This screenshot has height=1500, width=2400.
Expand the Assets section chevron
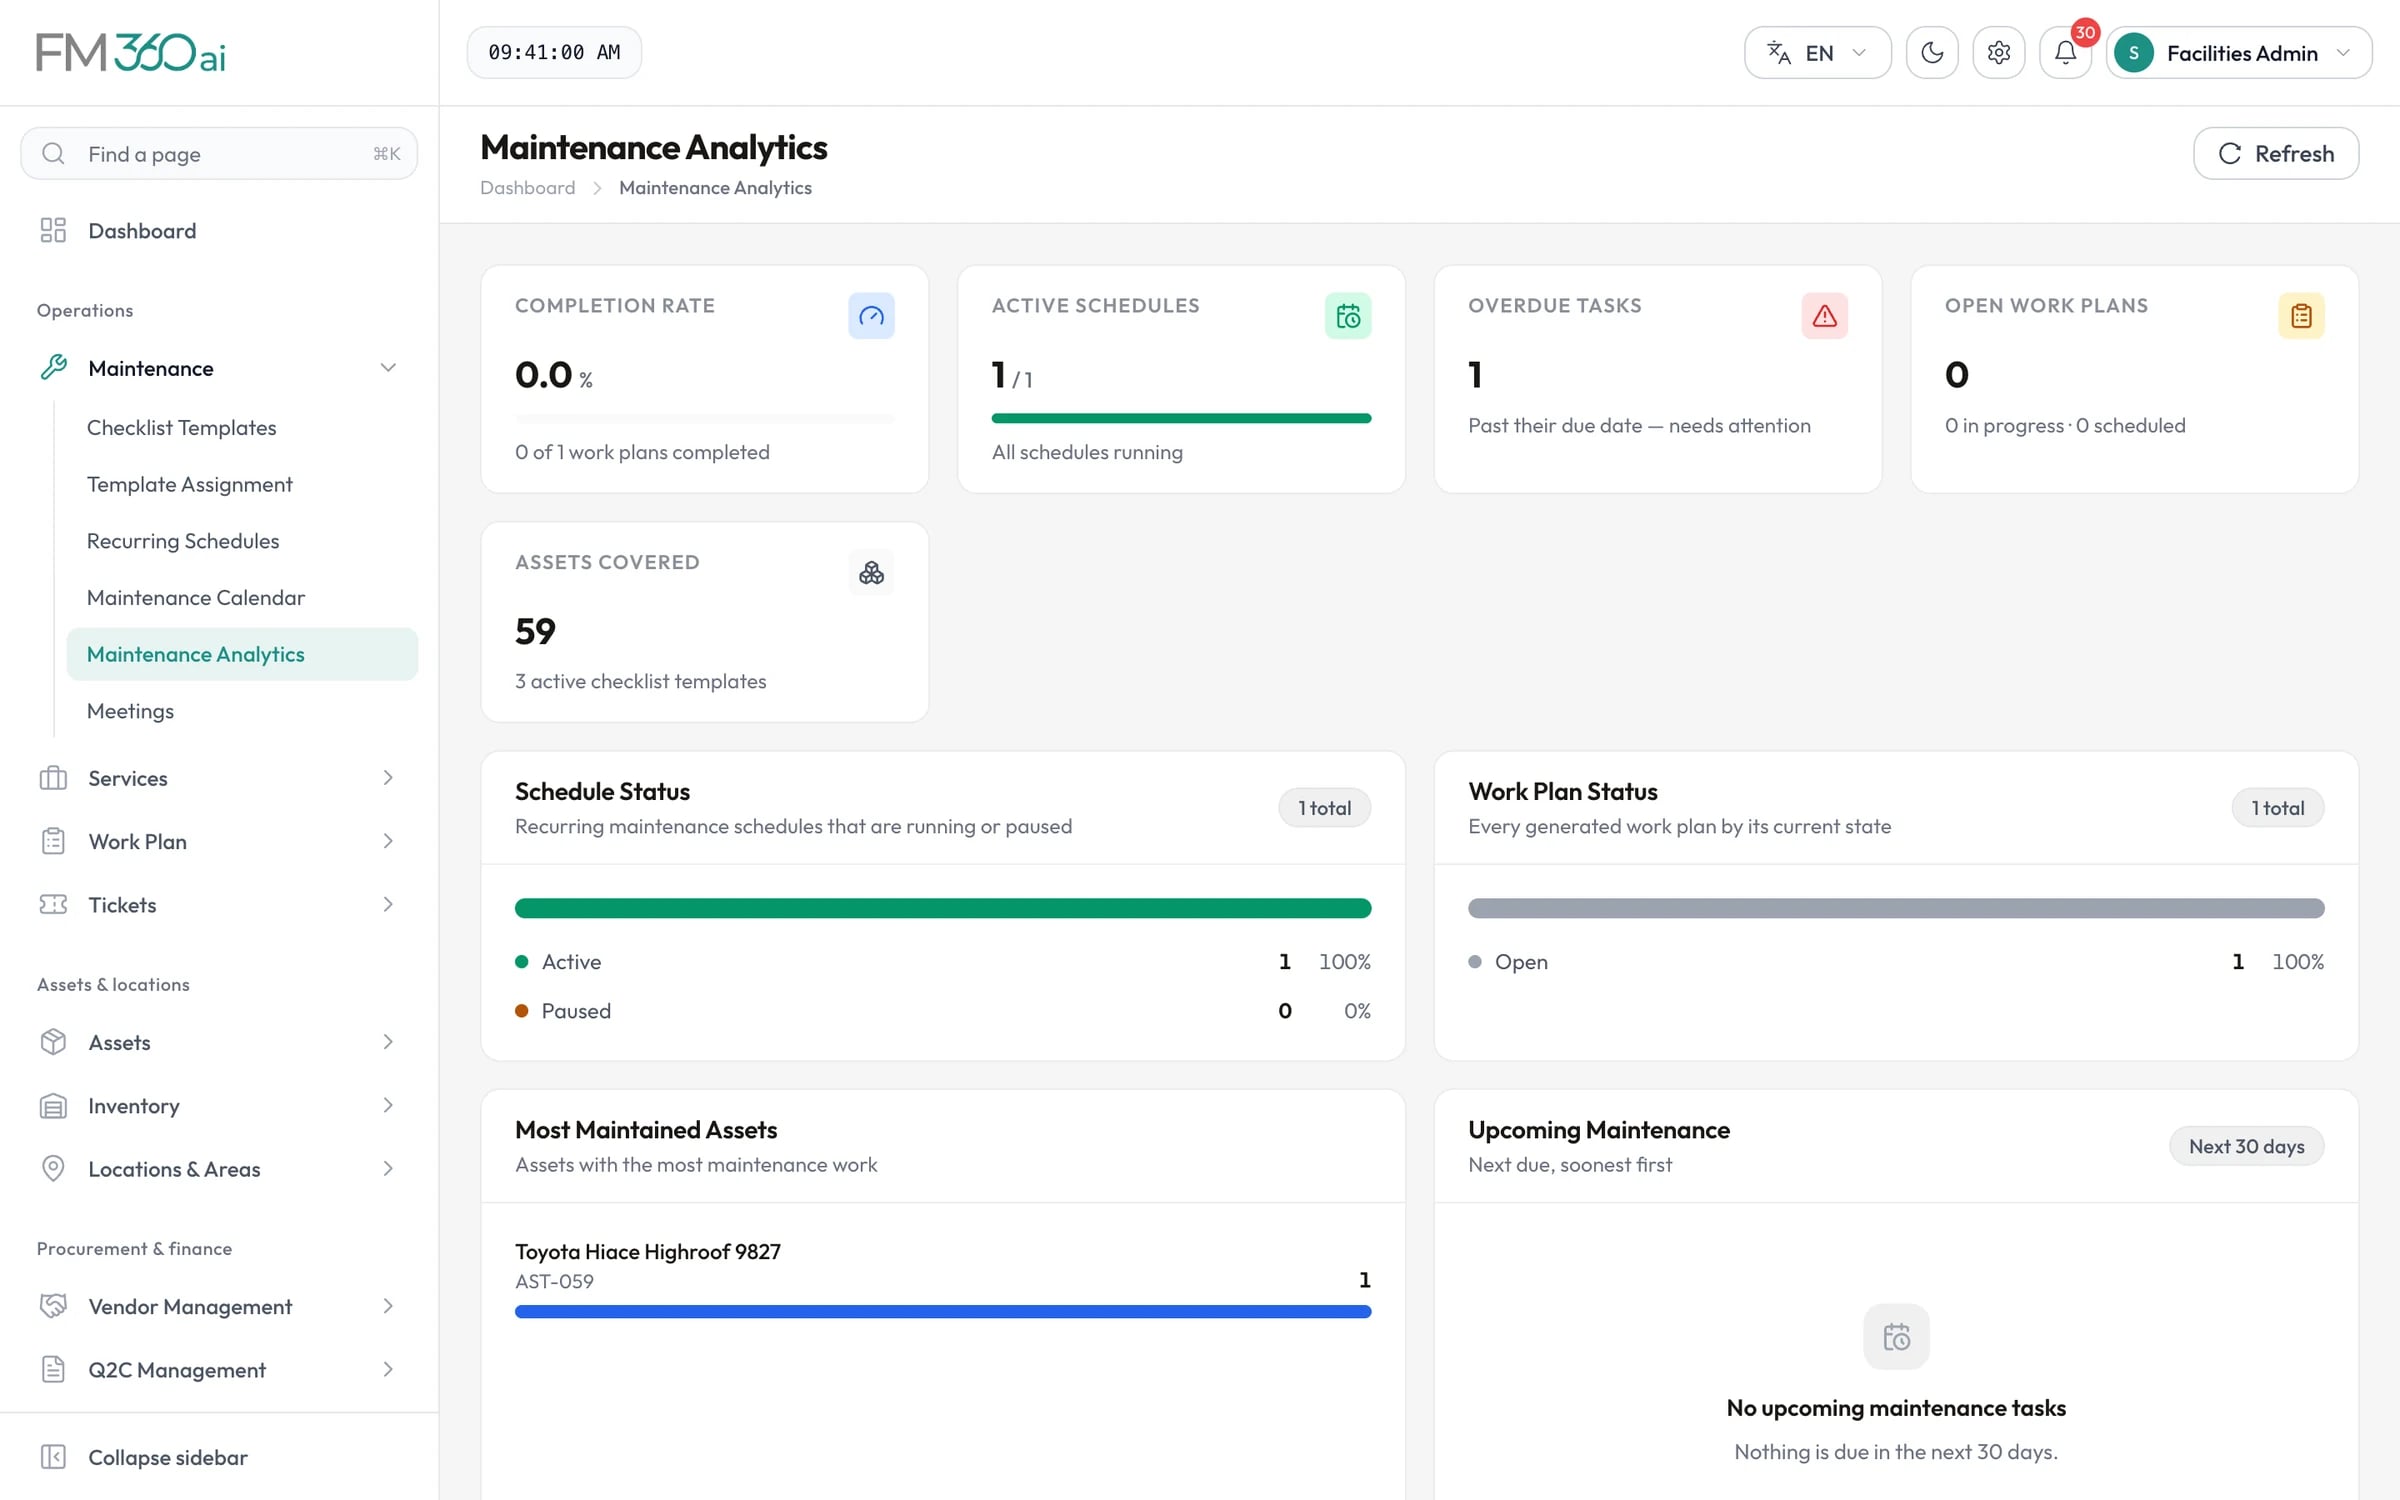(x=388, y=1042)
